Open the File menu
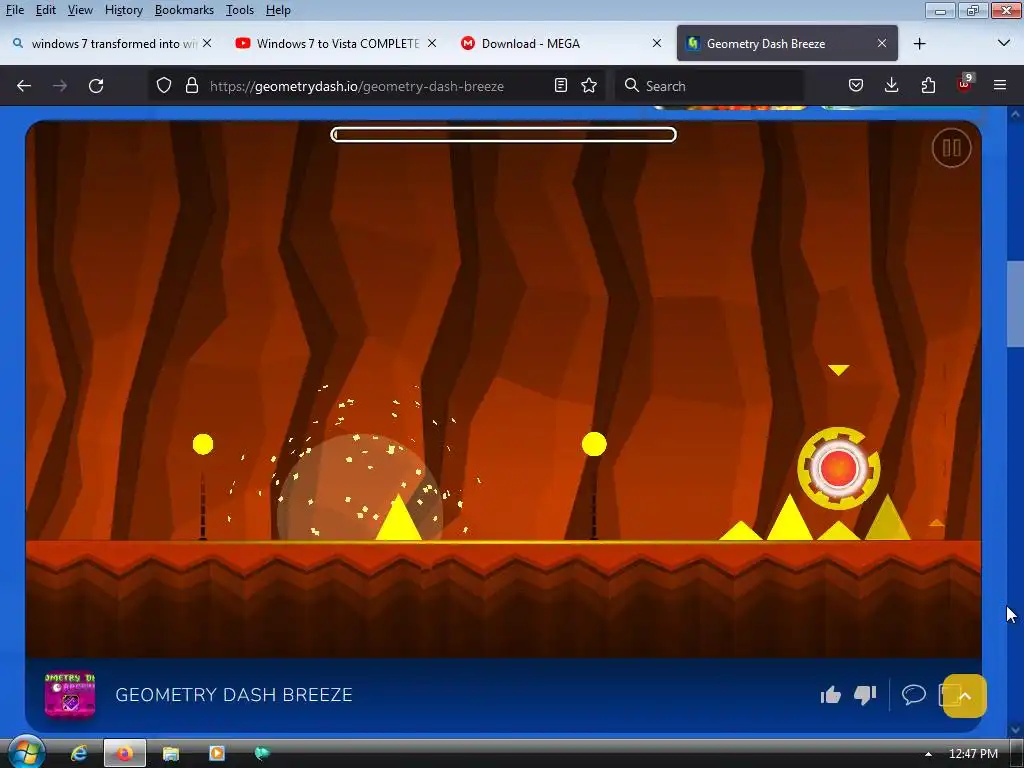Image resolution: width=1024 pixels, height=768 pixels. point(15,10)
